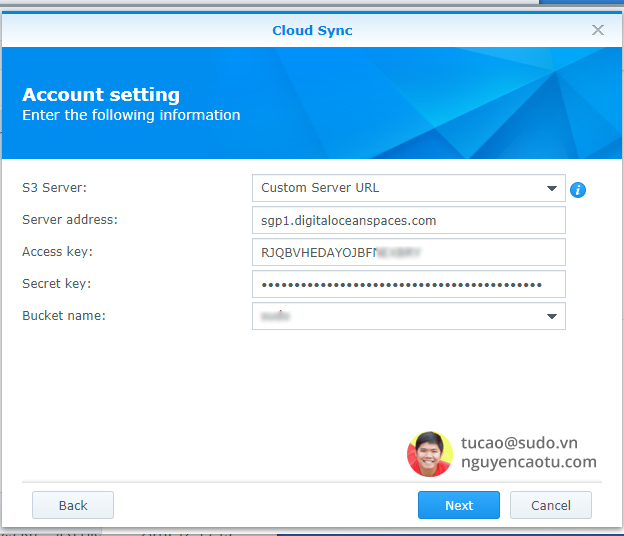Screen dimensions: 624x536
Task: Click 'Enter the following information' subtitle
Action: [131, 115]
